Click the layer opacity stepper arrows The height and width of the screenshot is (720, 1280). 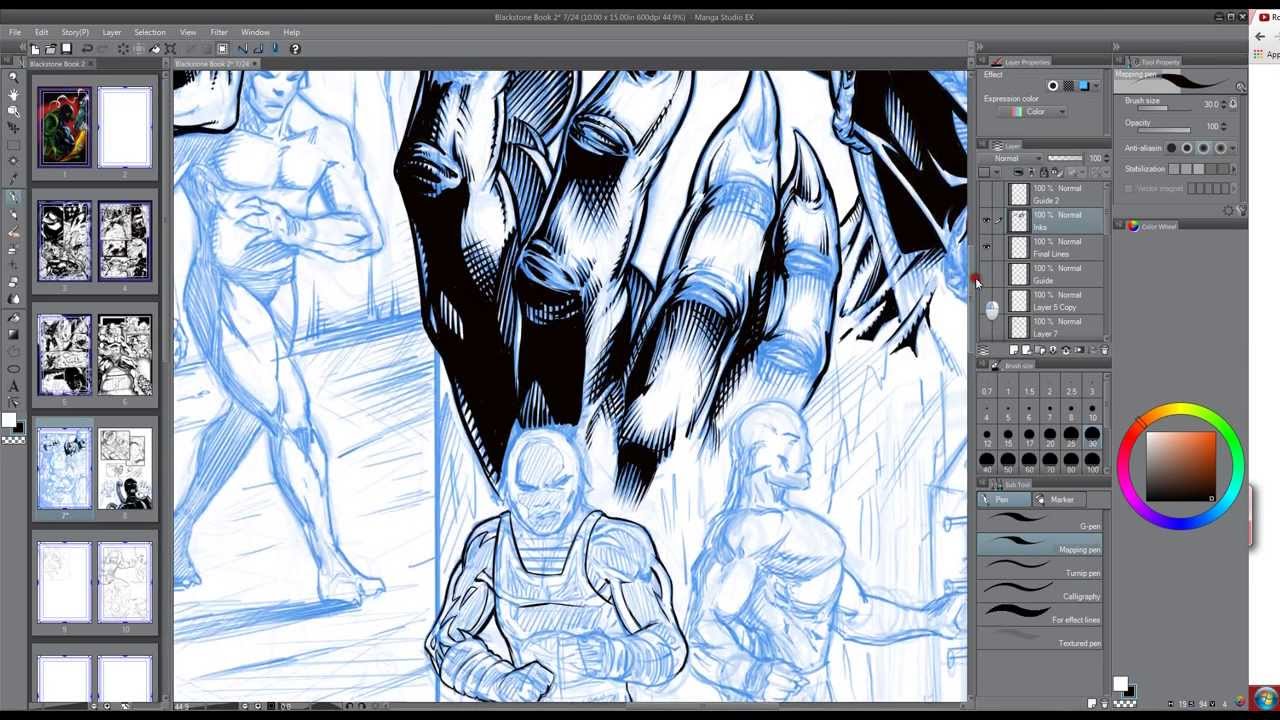tap(1106, 158)
